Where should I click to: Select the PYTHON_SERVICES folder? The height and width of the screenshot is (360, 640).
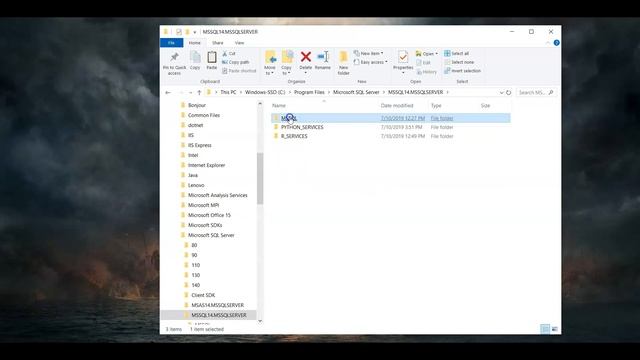click(x=302, y=127)
